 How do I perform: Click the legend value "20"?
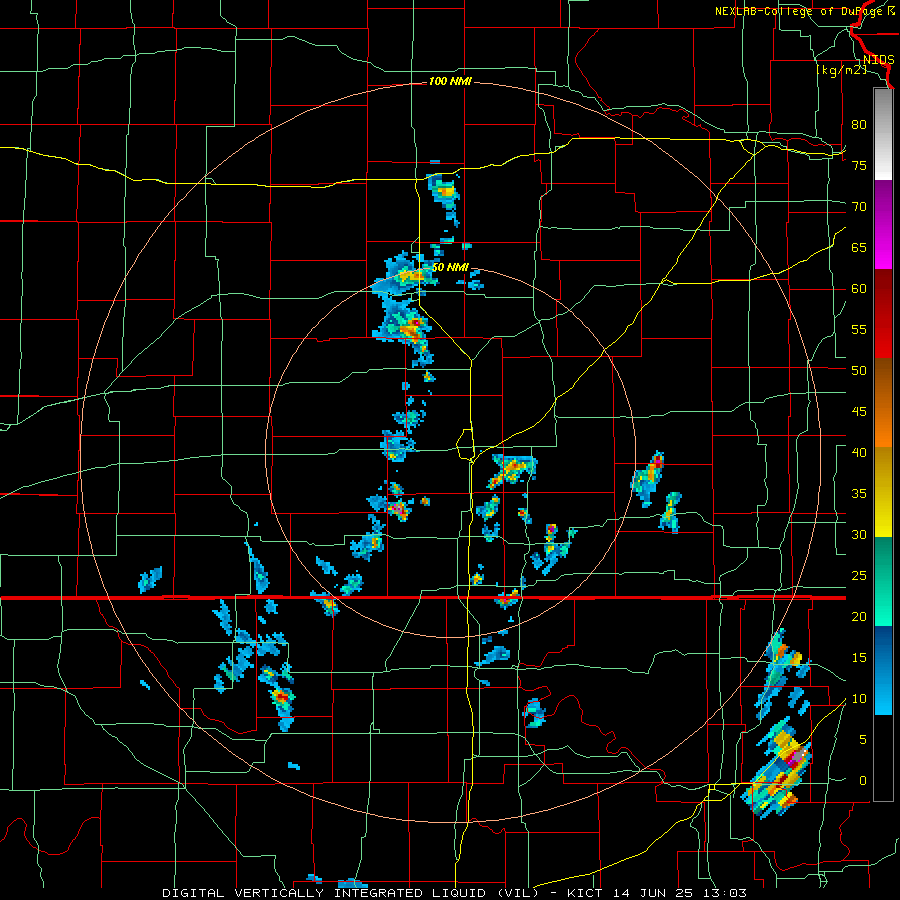[859, 616]
